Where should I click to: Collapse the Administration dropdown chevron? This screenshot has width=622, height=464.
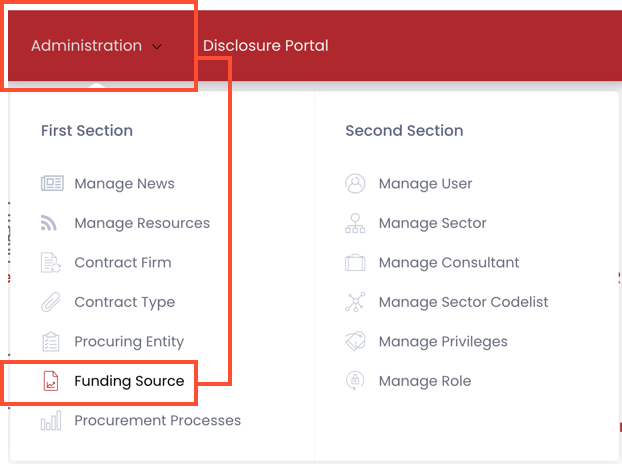point(157,46)
